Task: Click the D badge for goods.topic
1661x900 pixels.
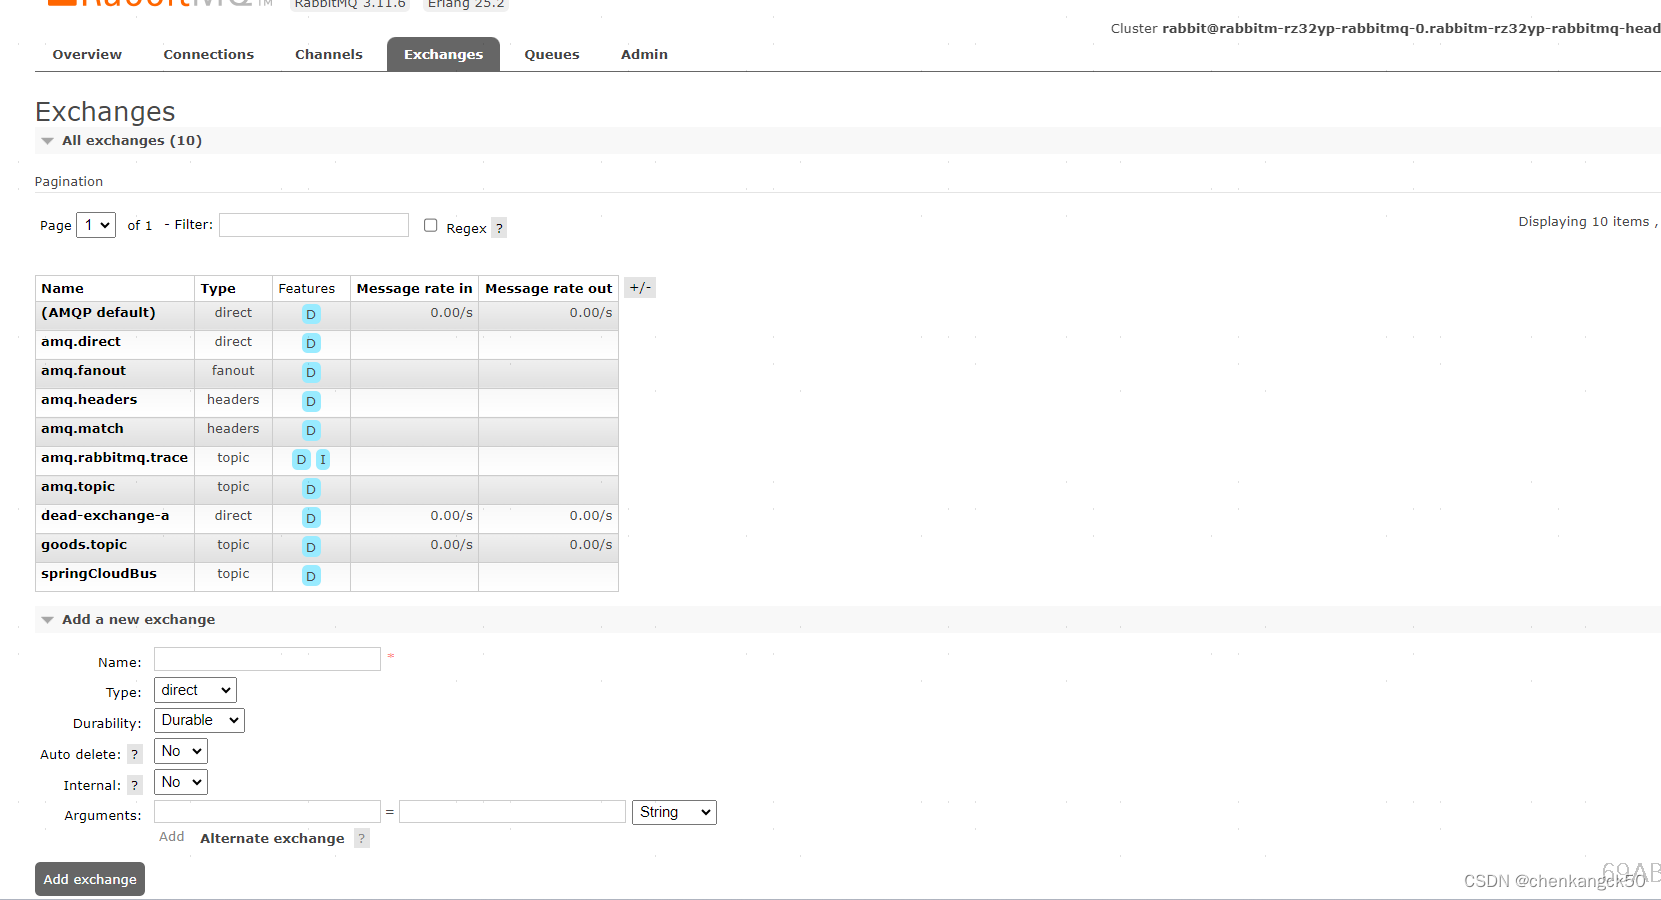Action: 311,546
